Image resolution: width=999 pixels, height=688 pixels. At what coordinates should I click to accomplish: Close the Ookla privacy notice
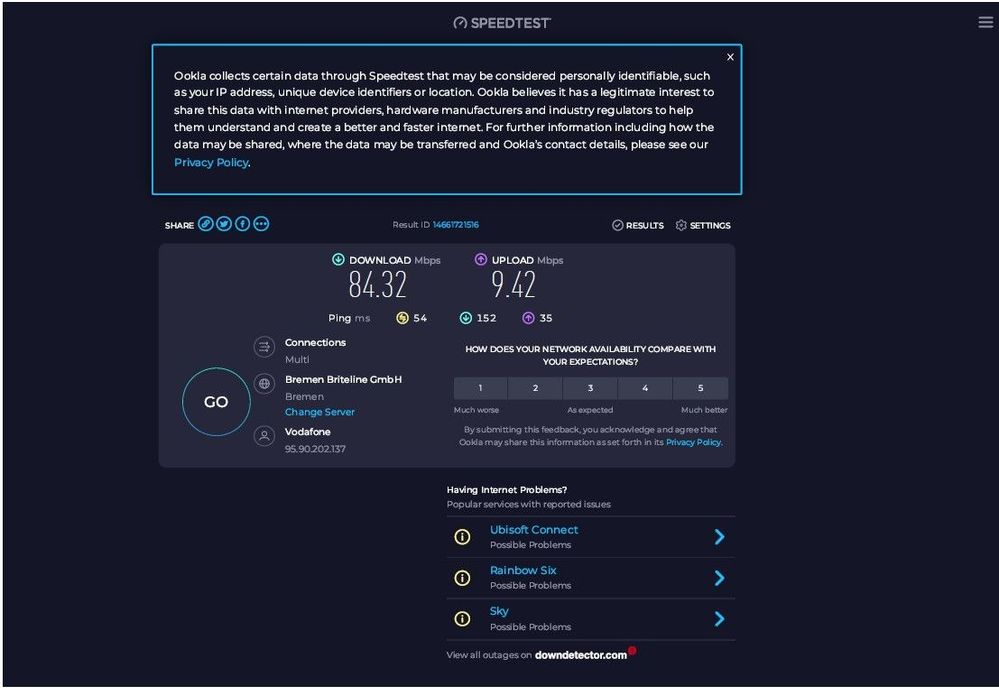[730, 57]
